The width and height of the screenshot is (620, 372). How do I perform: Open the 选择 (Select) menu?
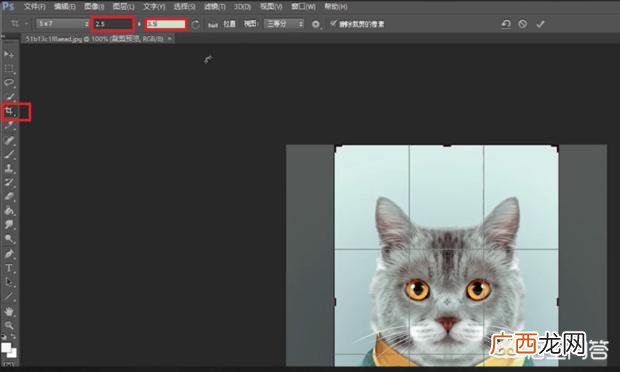(x=184, y=7)
